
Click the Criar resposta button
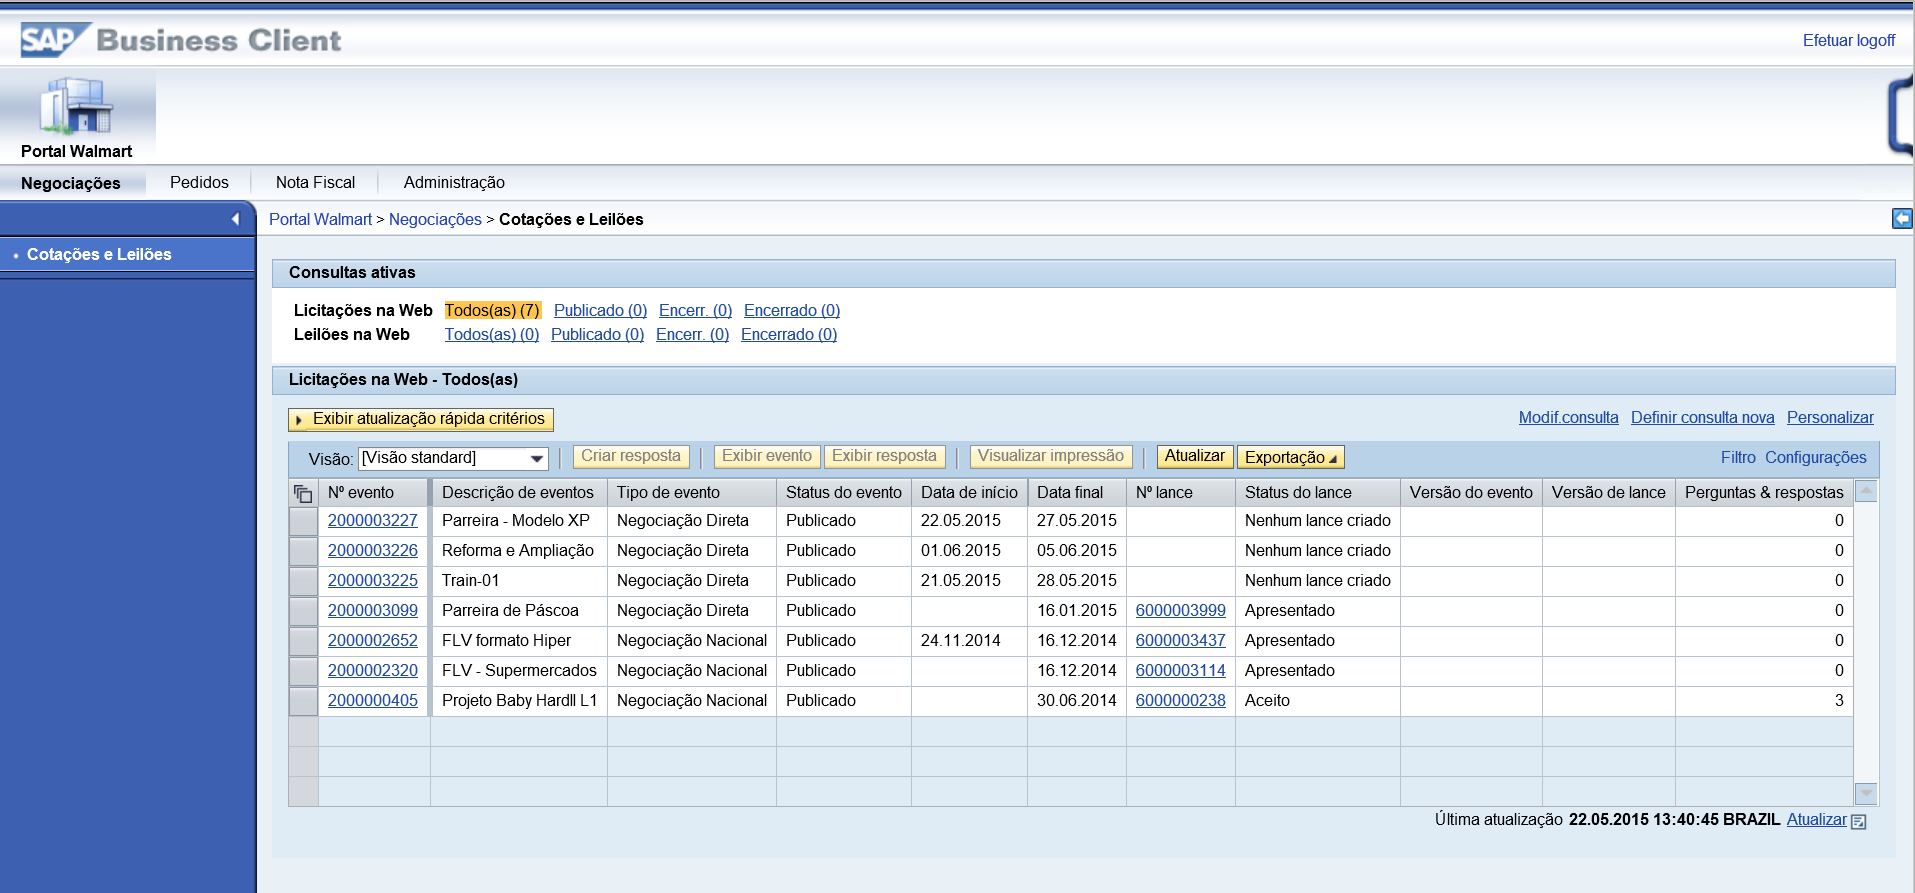coord(631,456)
